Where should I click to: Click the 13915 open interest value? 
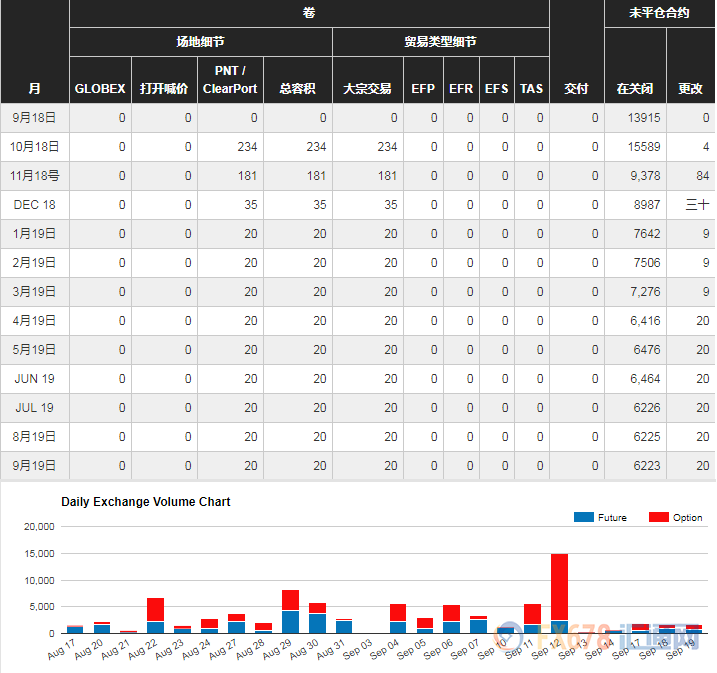click(x=644, y=118)
